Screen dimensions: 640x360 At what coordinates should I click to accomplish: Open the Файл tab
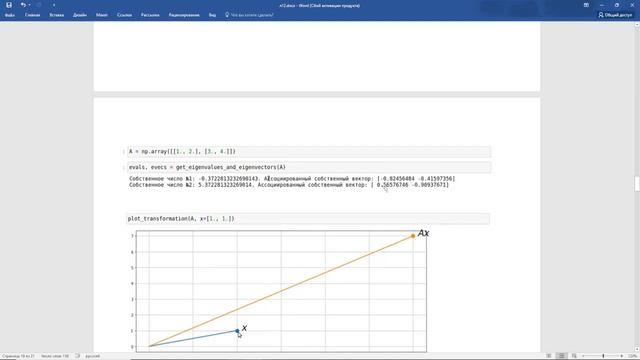[x=10, y=15]
